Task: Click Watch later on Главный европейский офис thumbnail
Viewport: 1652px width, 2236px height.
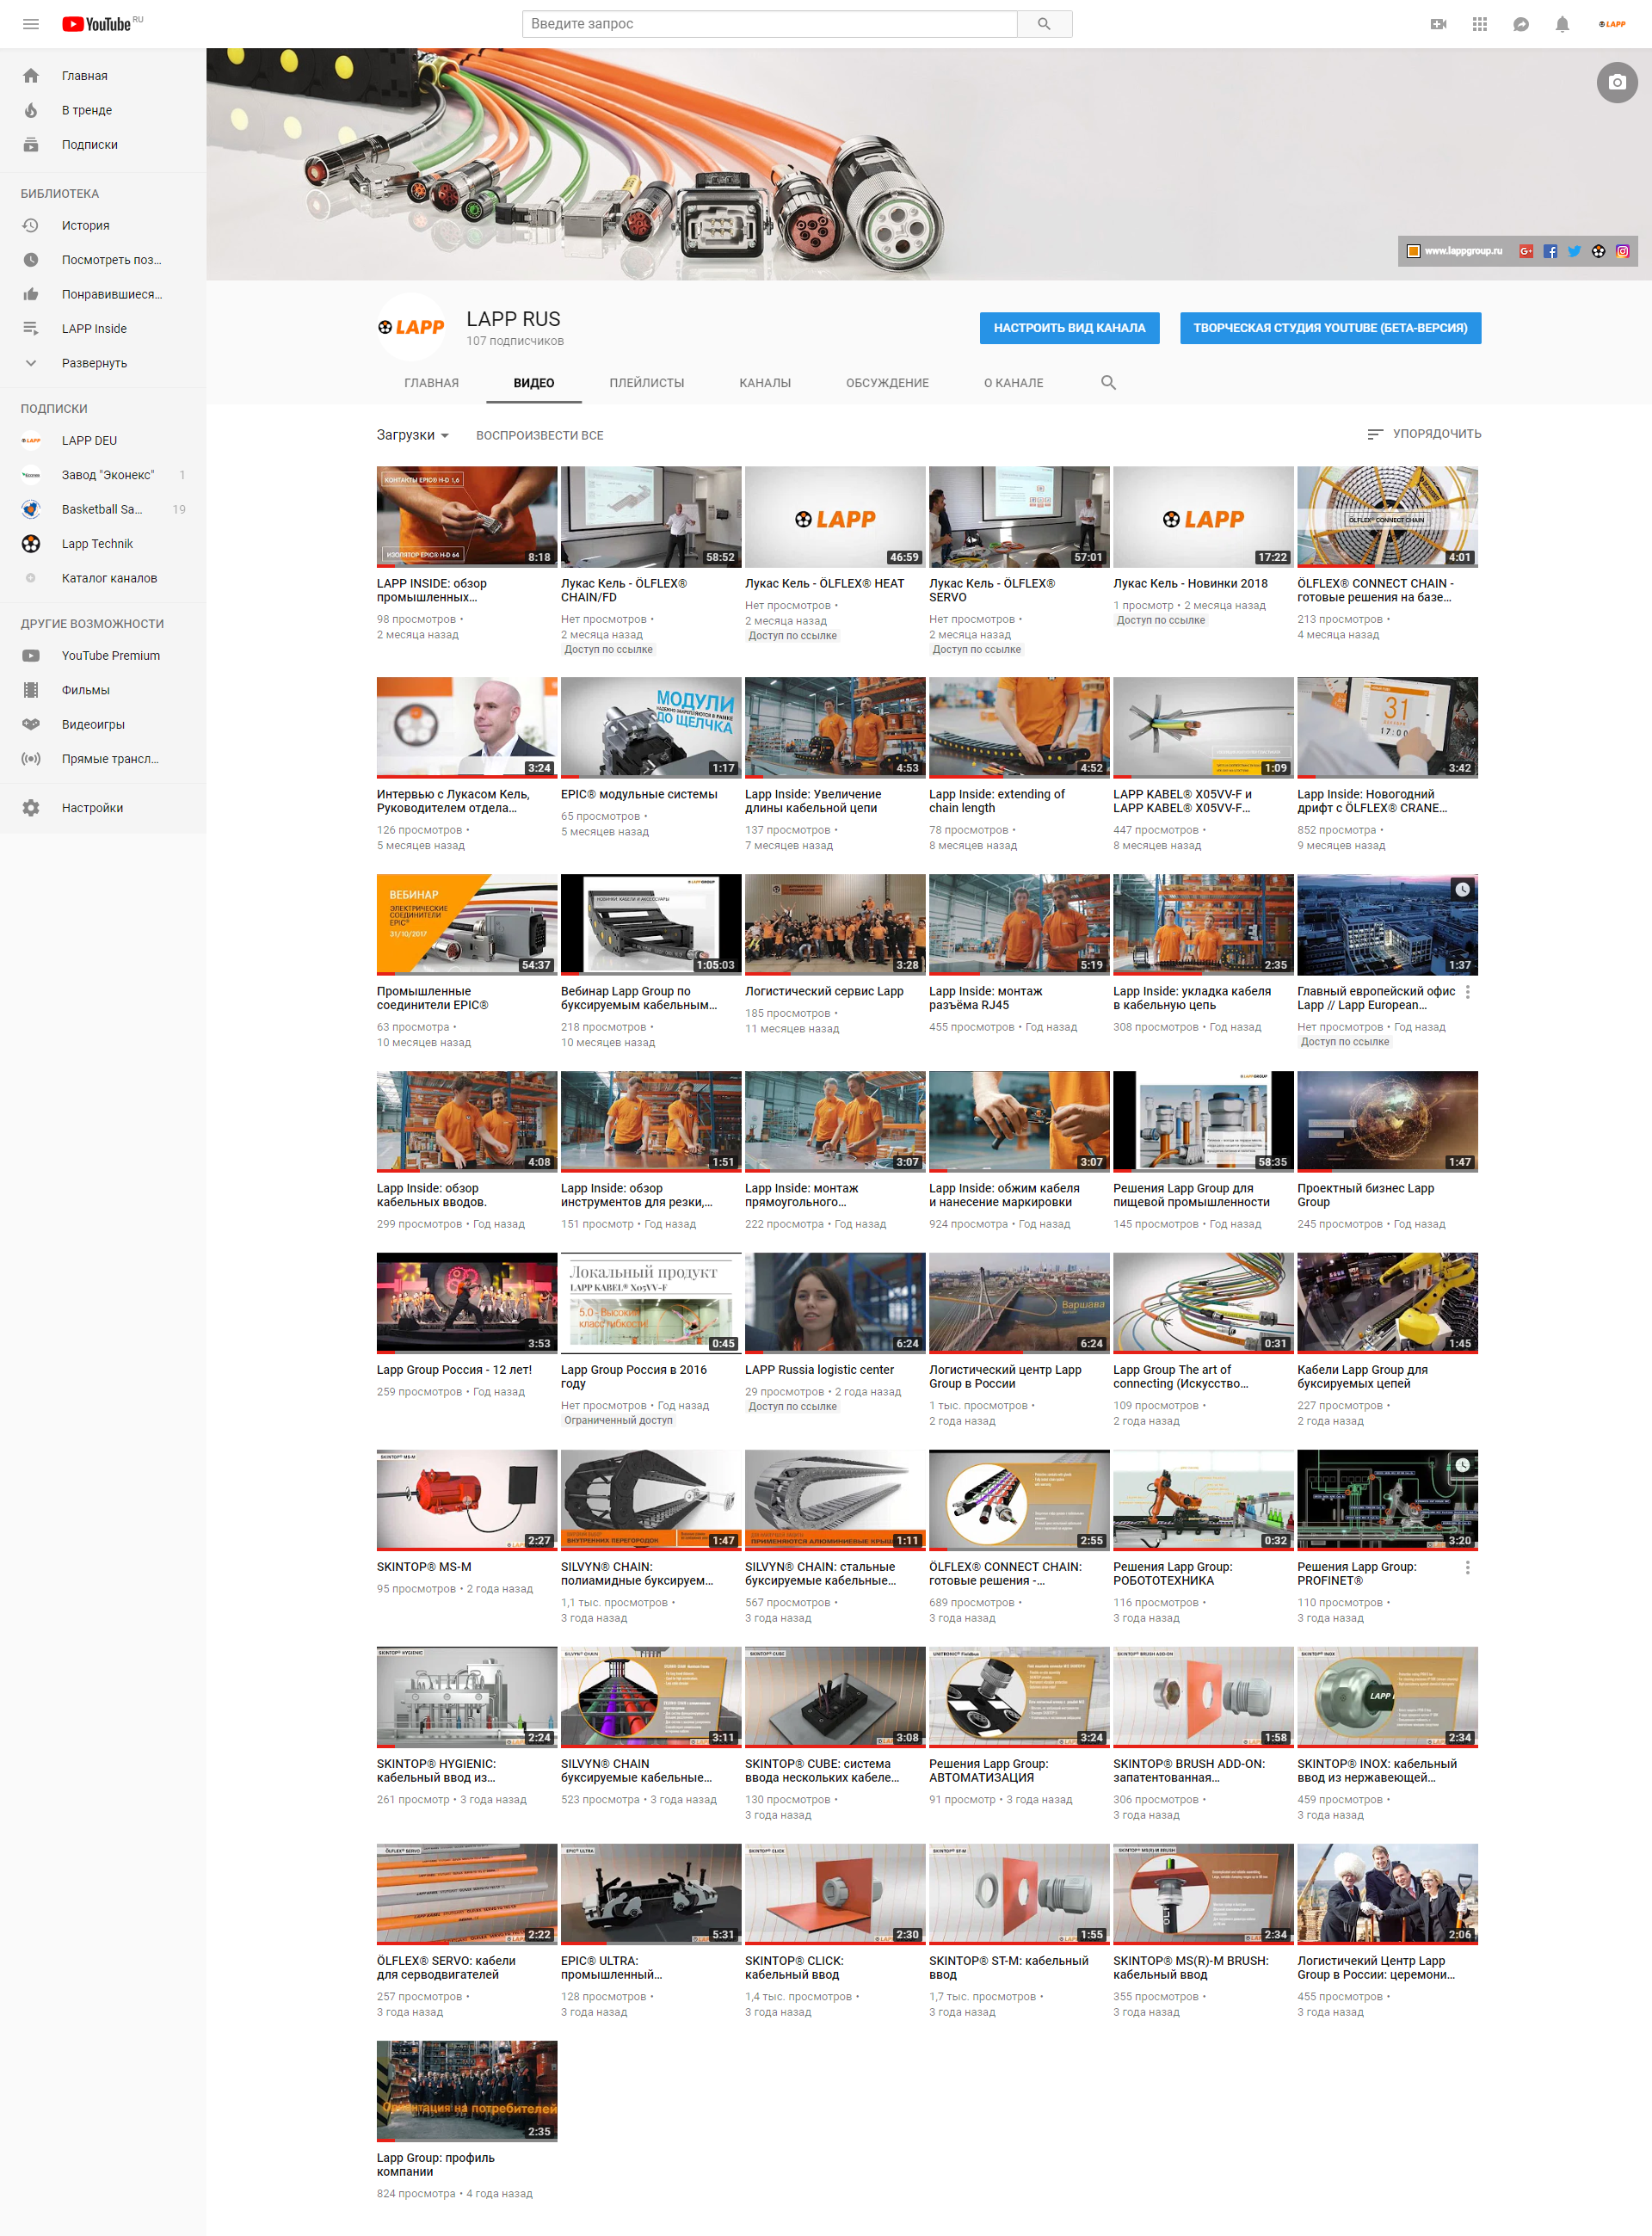Action: coord(1462,890)
